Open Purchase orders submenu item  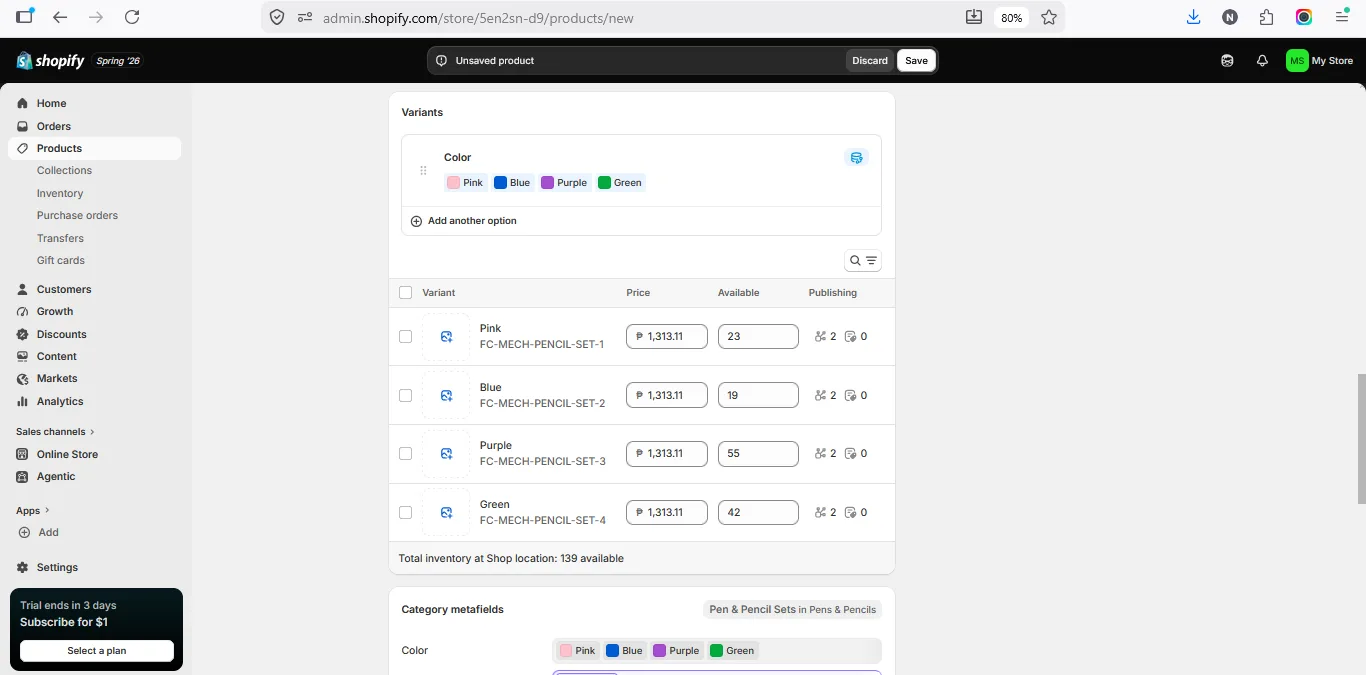pyautogui.click(x=77, y=215)
